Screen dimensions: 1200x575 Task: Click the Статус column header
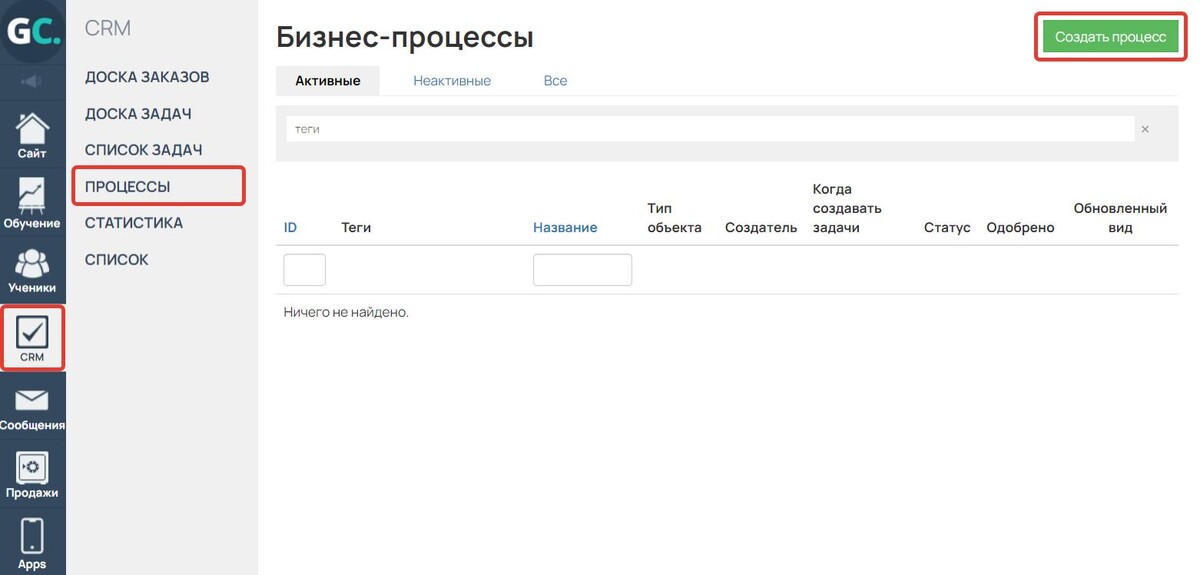947,227
